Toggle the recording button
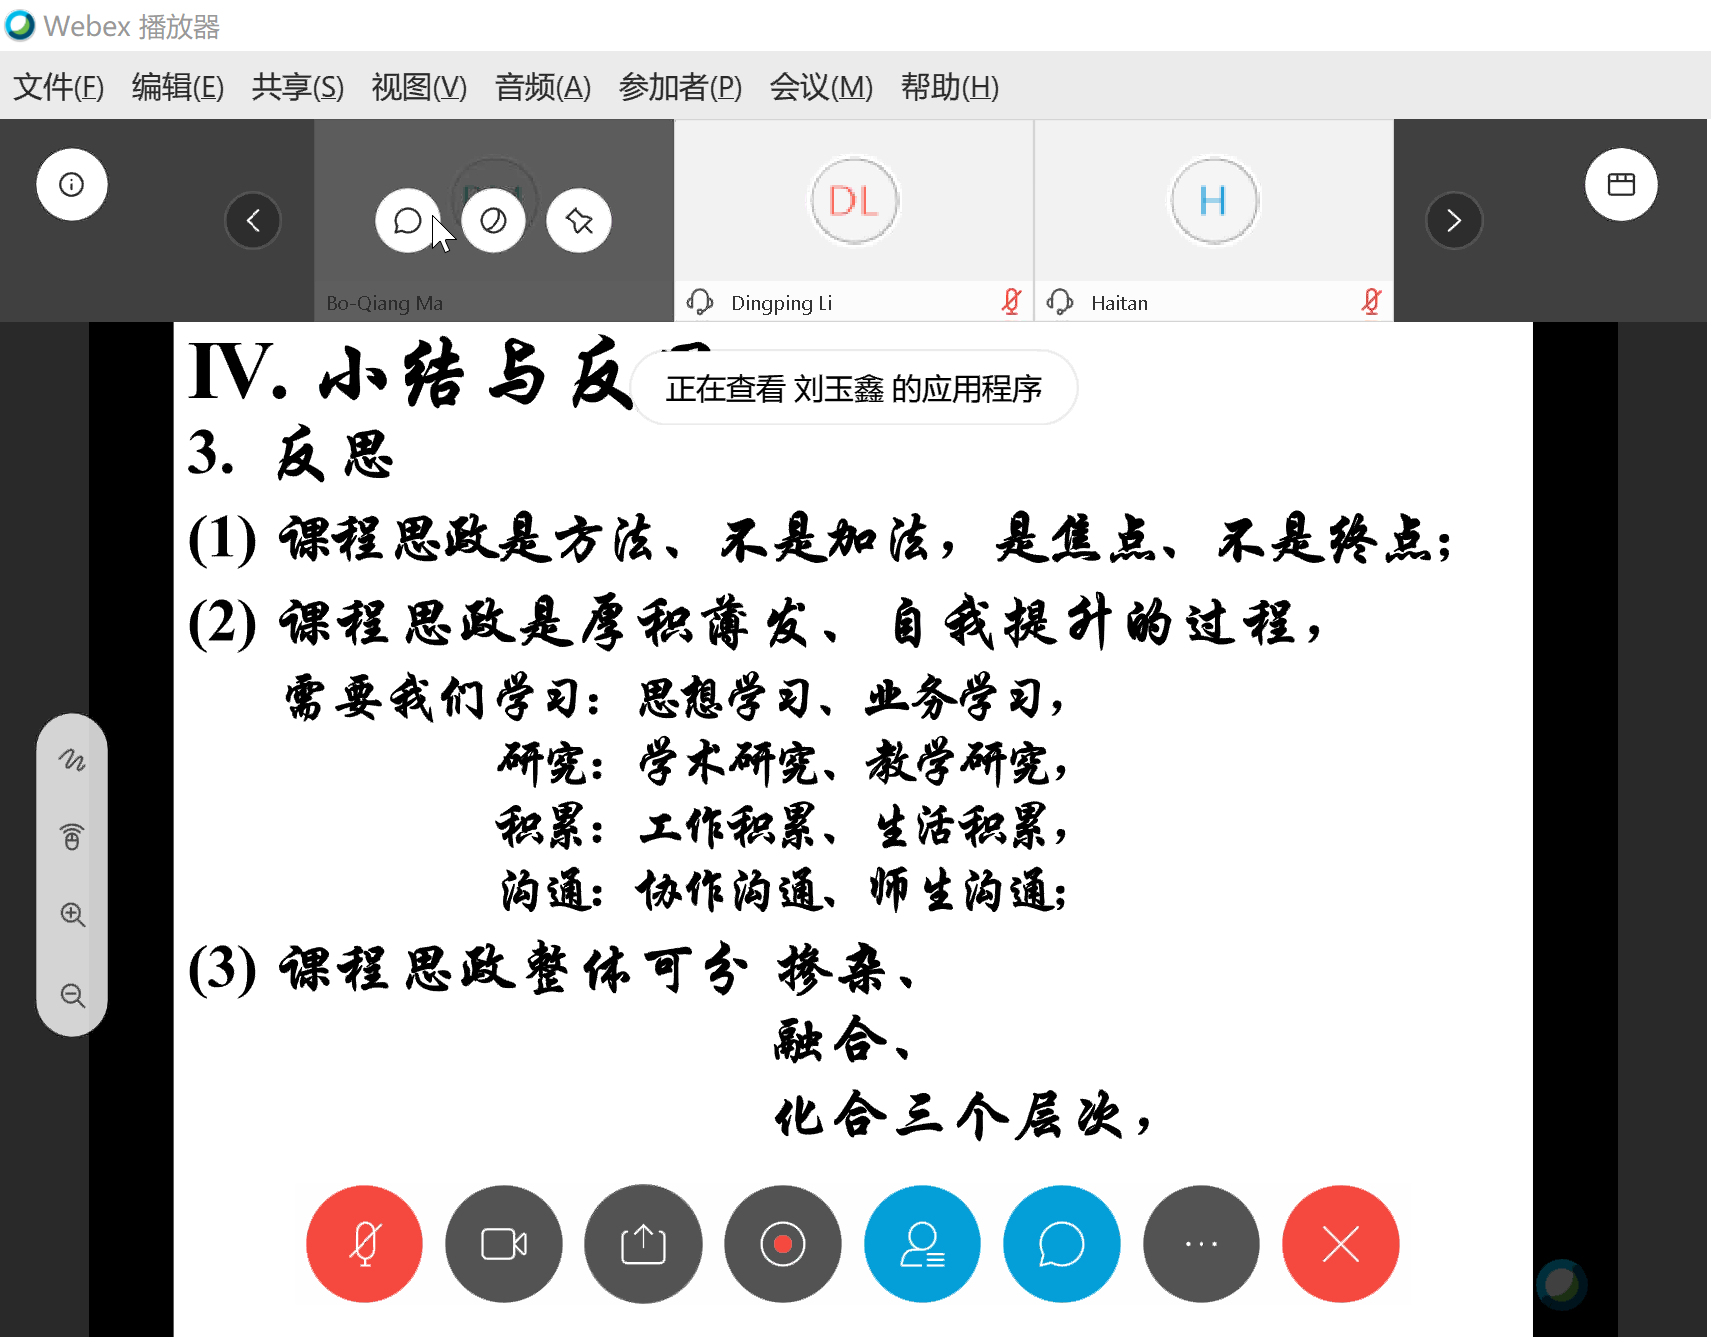This screenshot has width=1711, height=1337. coord(783,1244)
